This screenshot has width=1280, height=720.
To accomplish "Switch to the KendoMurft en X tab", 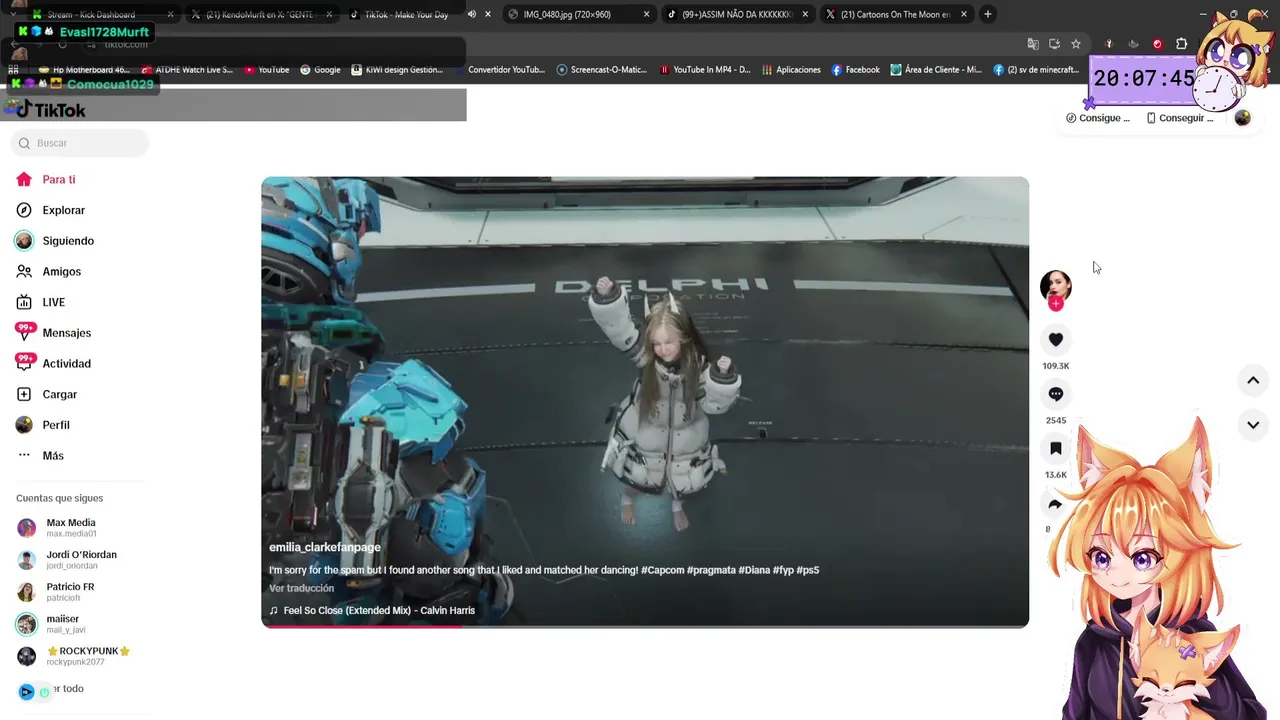I will pyautogui.click(x=258, y=14).
